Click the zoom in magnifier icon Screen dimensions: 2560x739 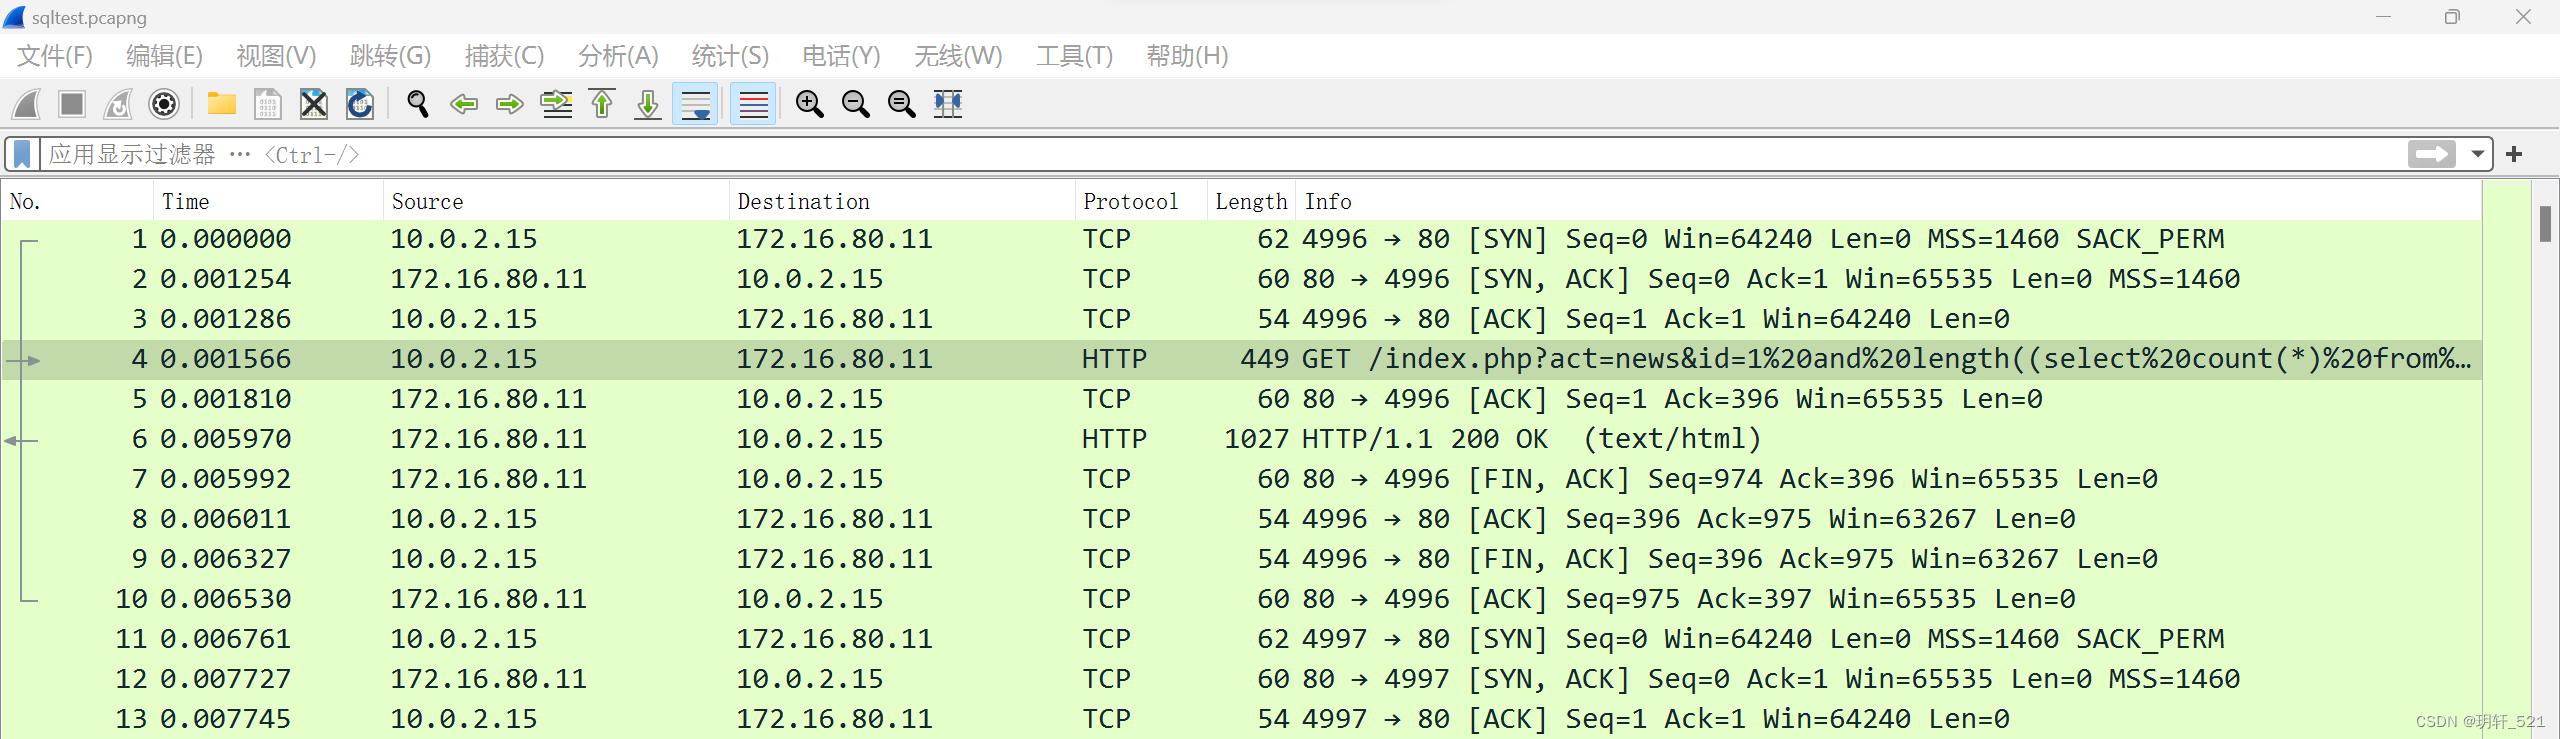[x=809, y=104]
